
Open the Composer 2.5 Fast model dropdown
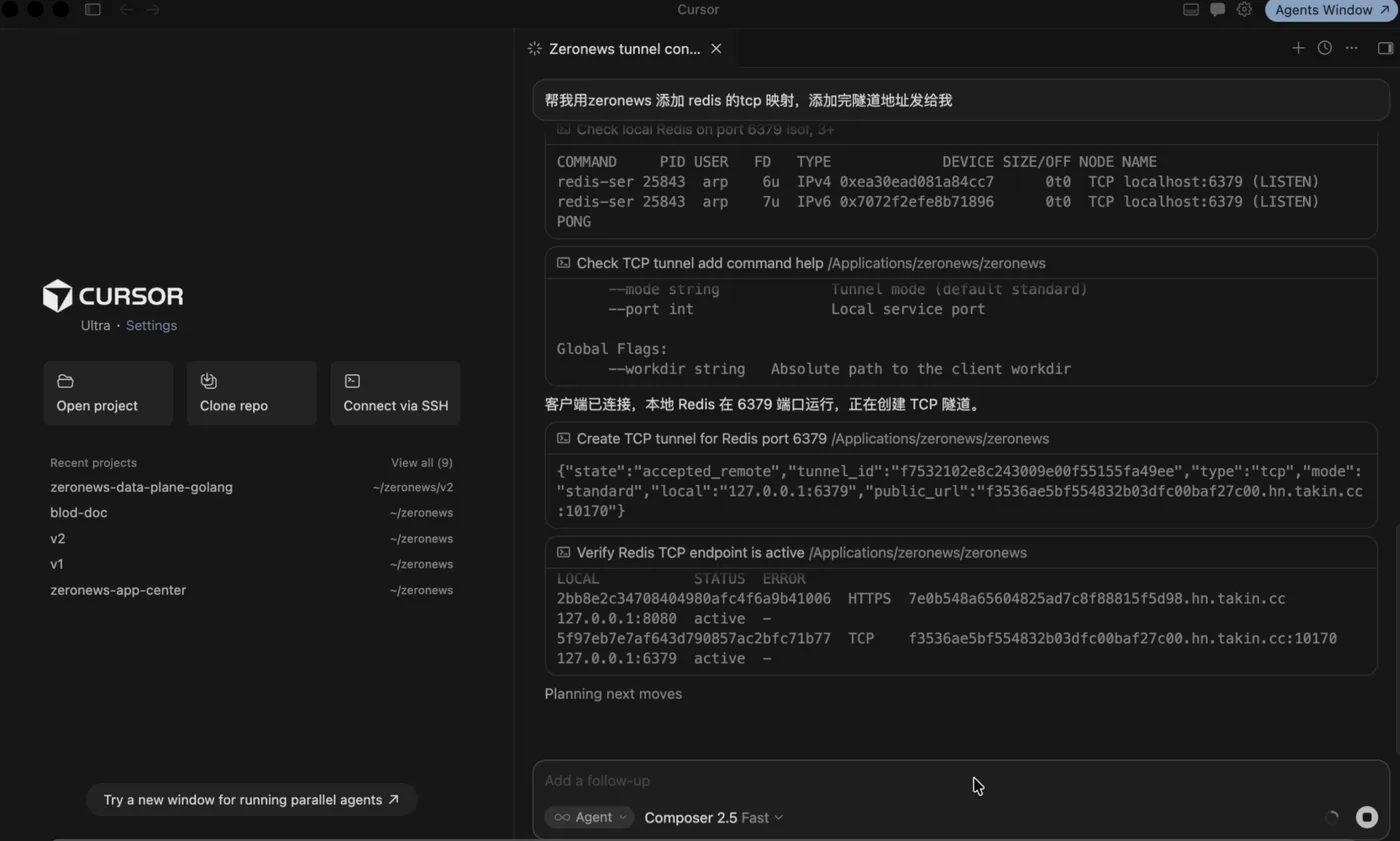pos(713,817)
